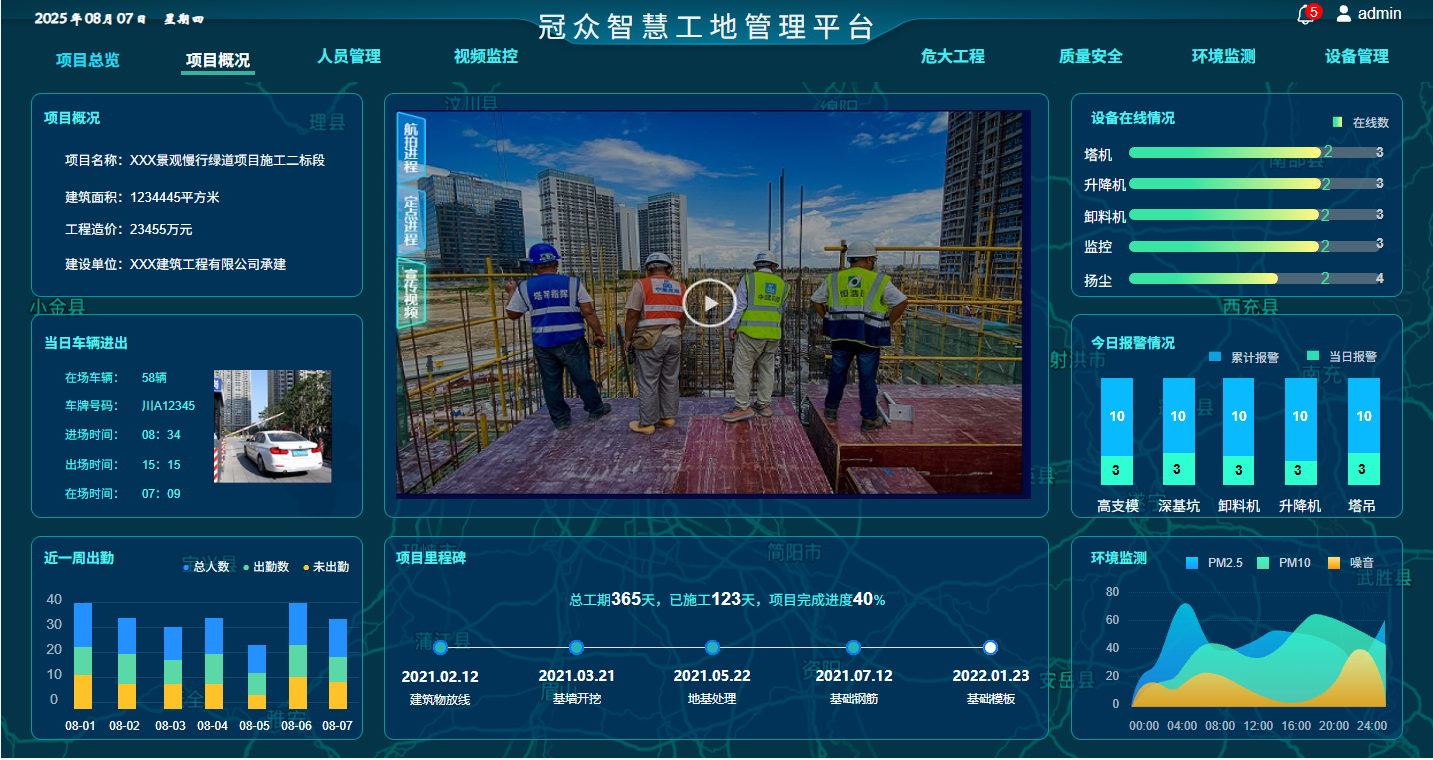This screenshot has height=760, width=1433.
Task: Switch to the 人员管理 tab
Action: pyautogui.click(x=349, y=57)
